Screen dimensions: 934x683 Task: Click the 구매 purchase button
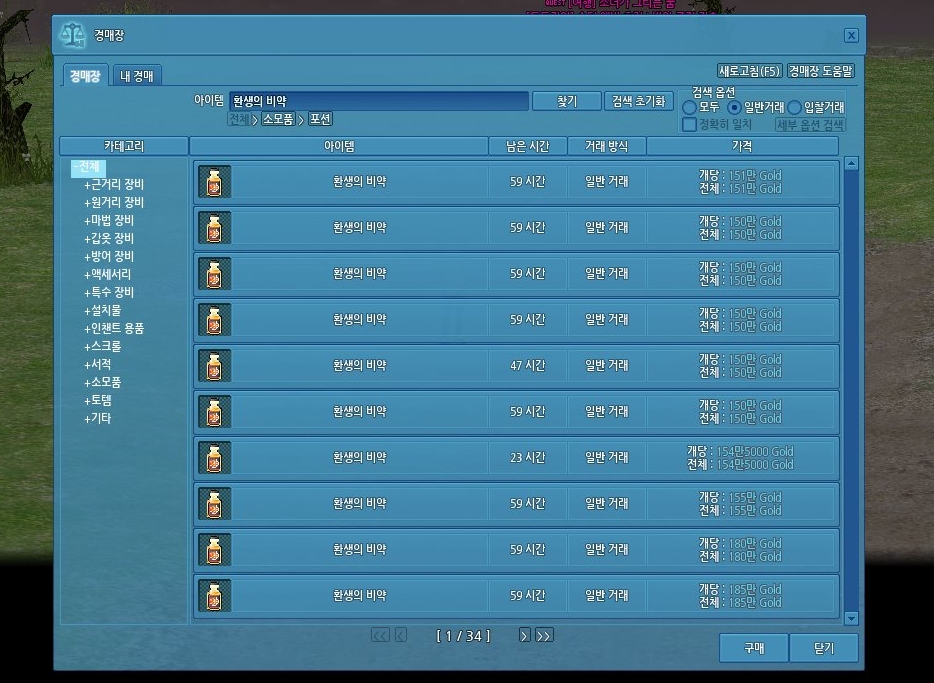click(x=753, y=648)
